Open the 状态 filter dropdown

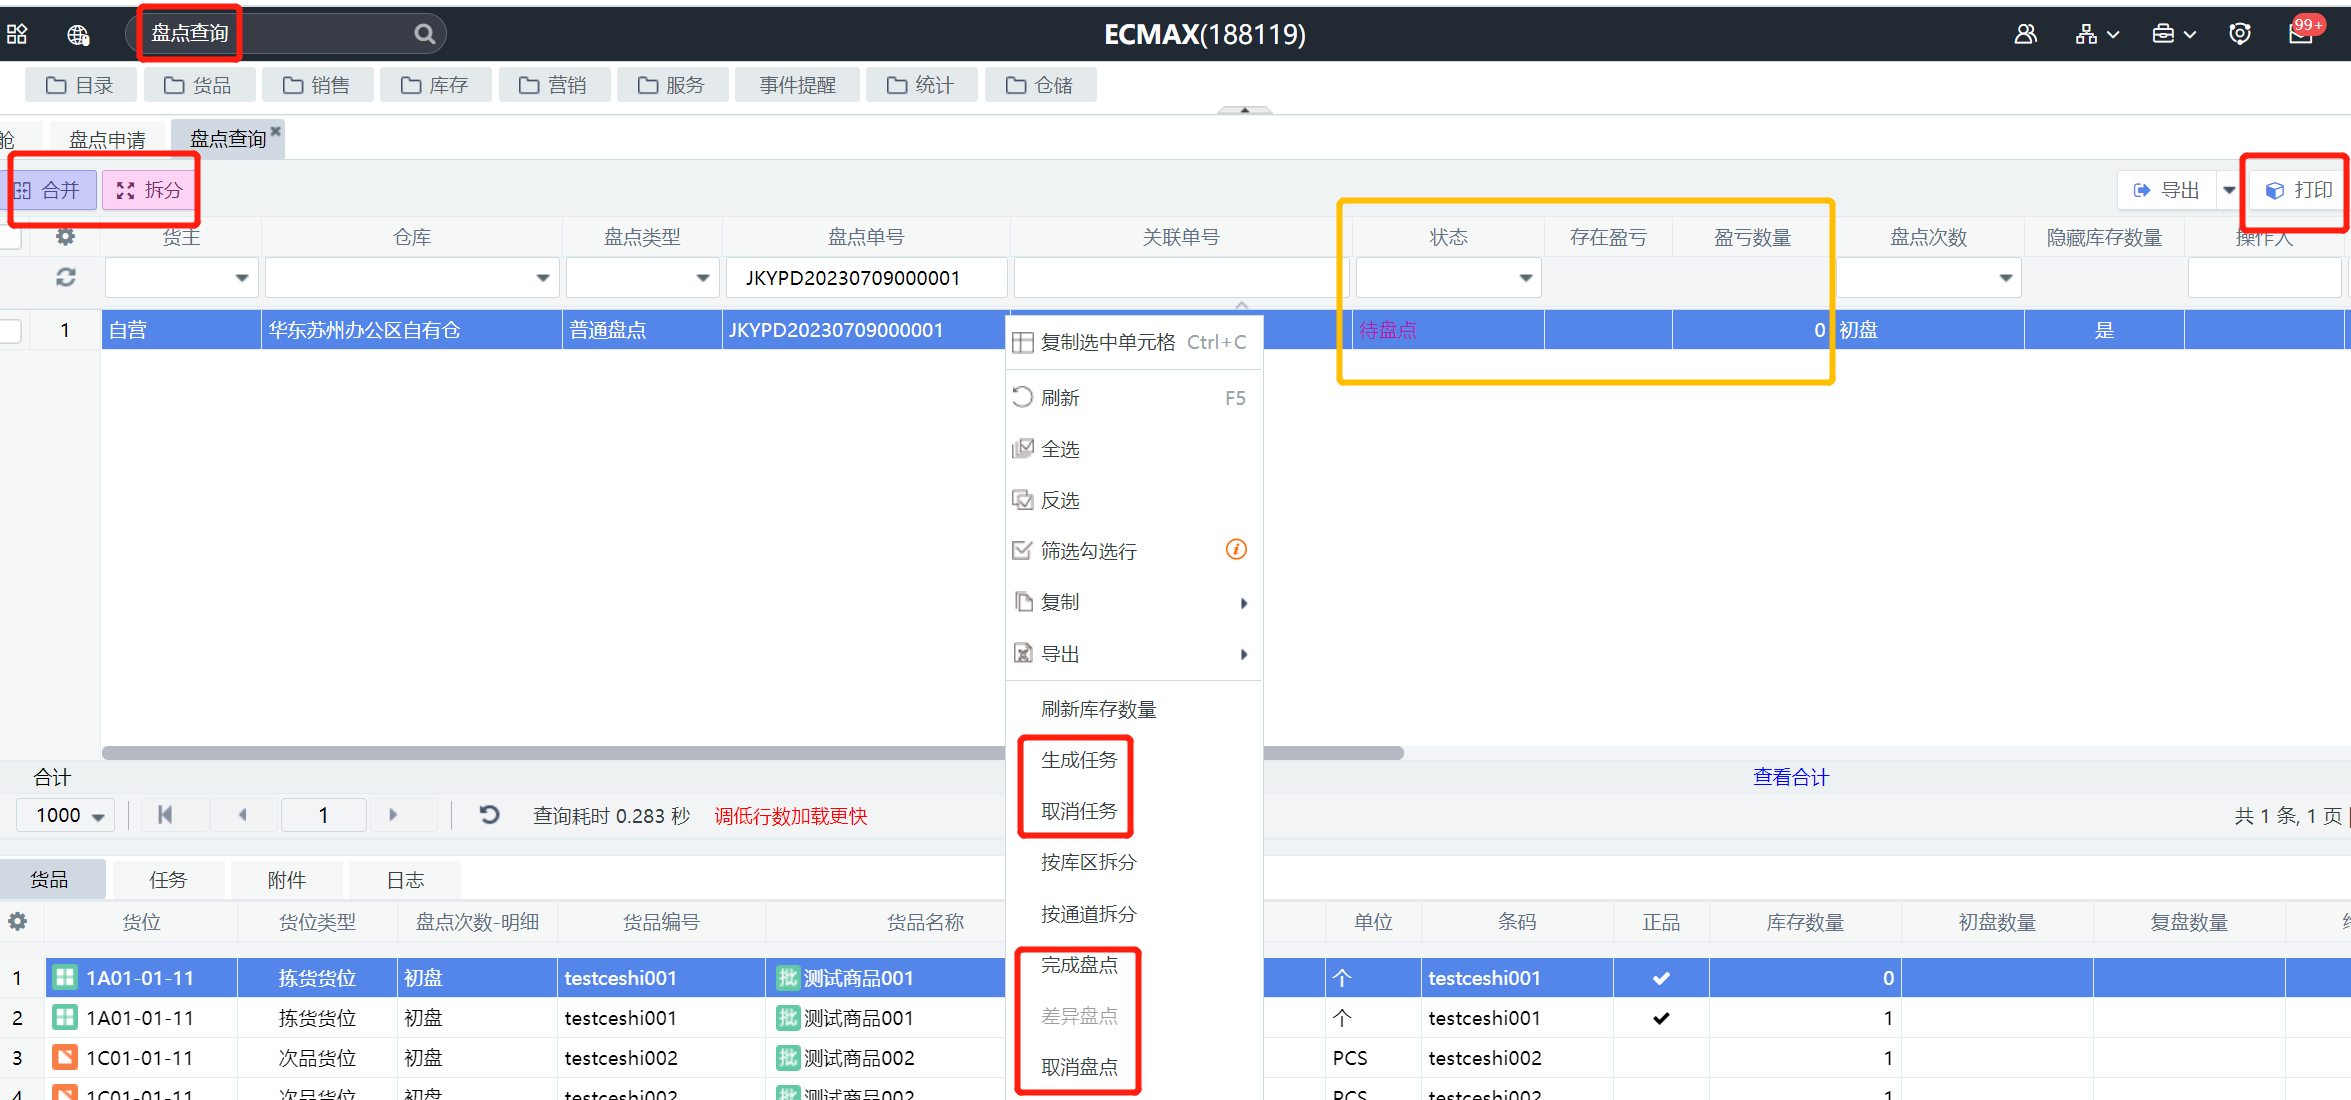(x=1525, y=278)
